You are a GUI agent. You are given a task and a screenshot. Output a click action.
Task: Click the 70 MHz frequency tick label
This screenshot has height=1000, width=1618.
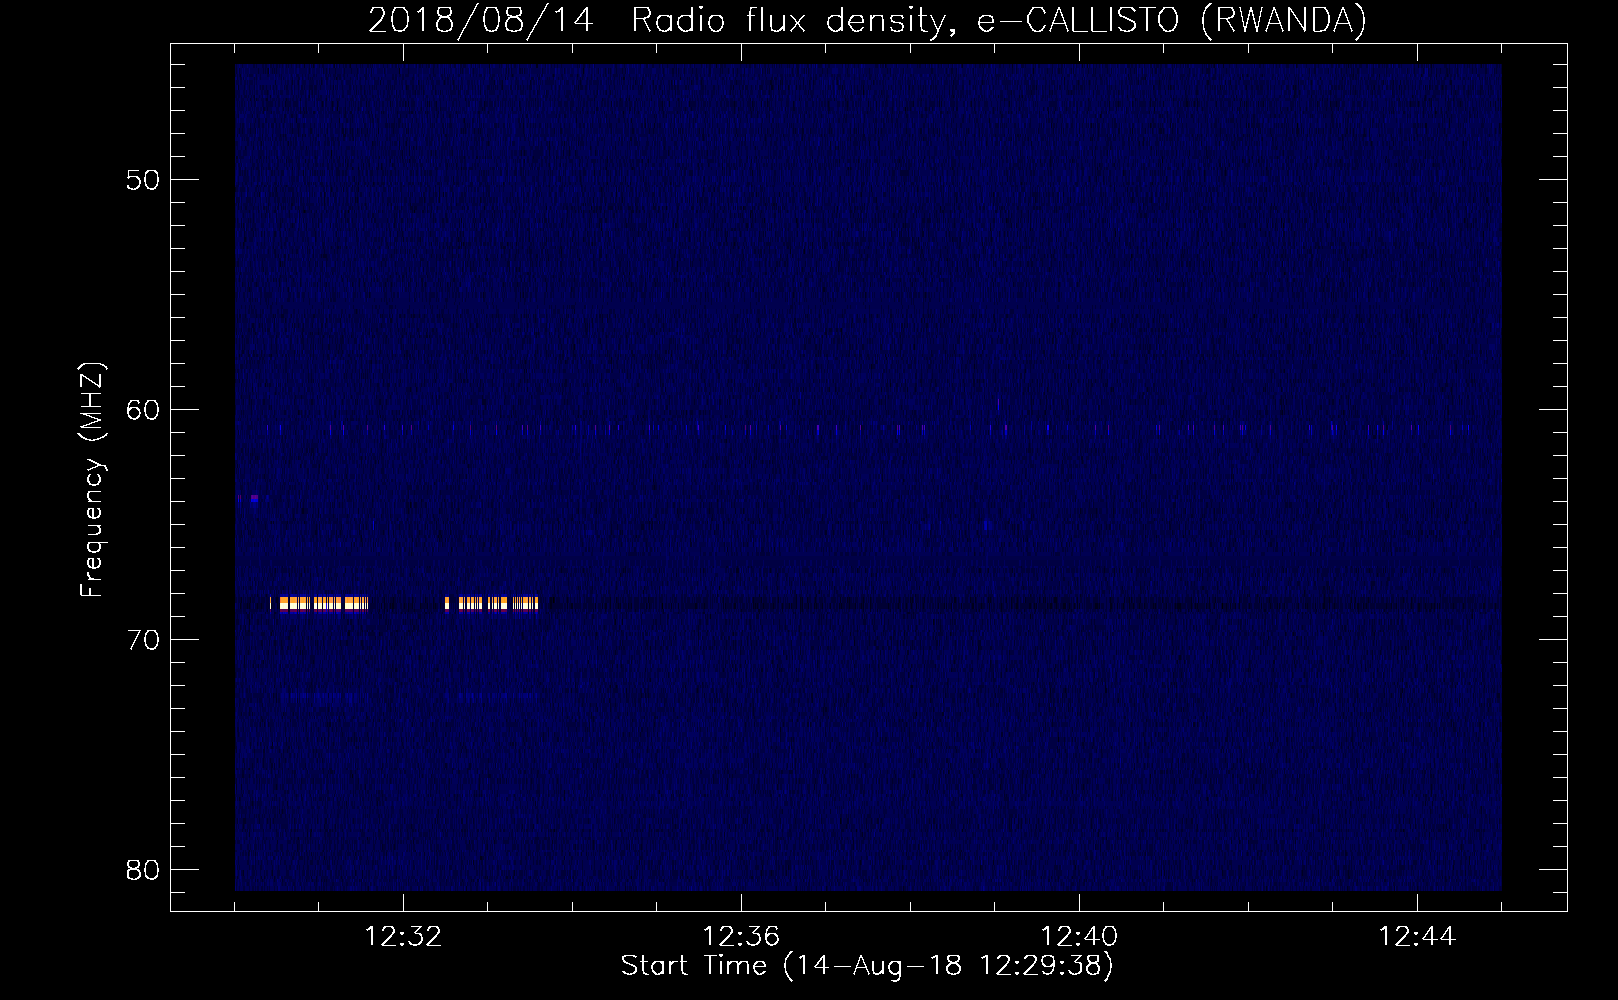[x=143, y=640]
